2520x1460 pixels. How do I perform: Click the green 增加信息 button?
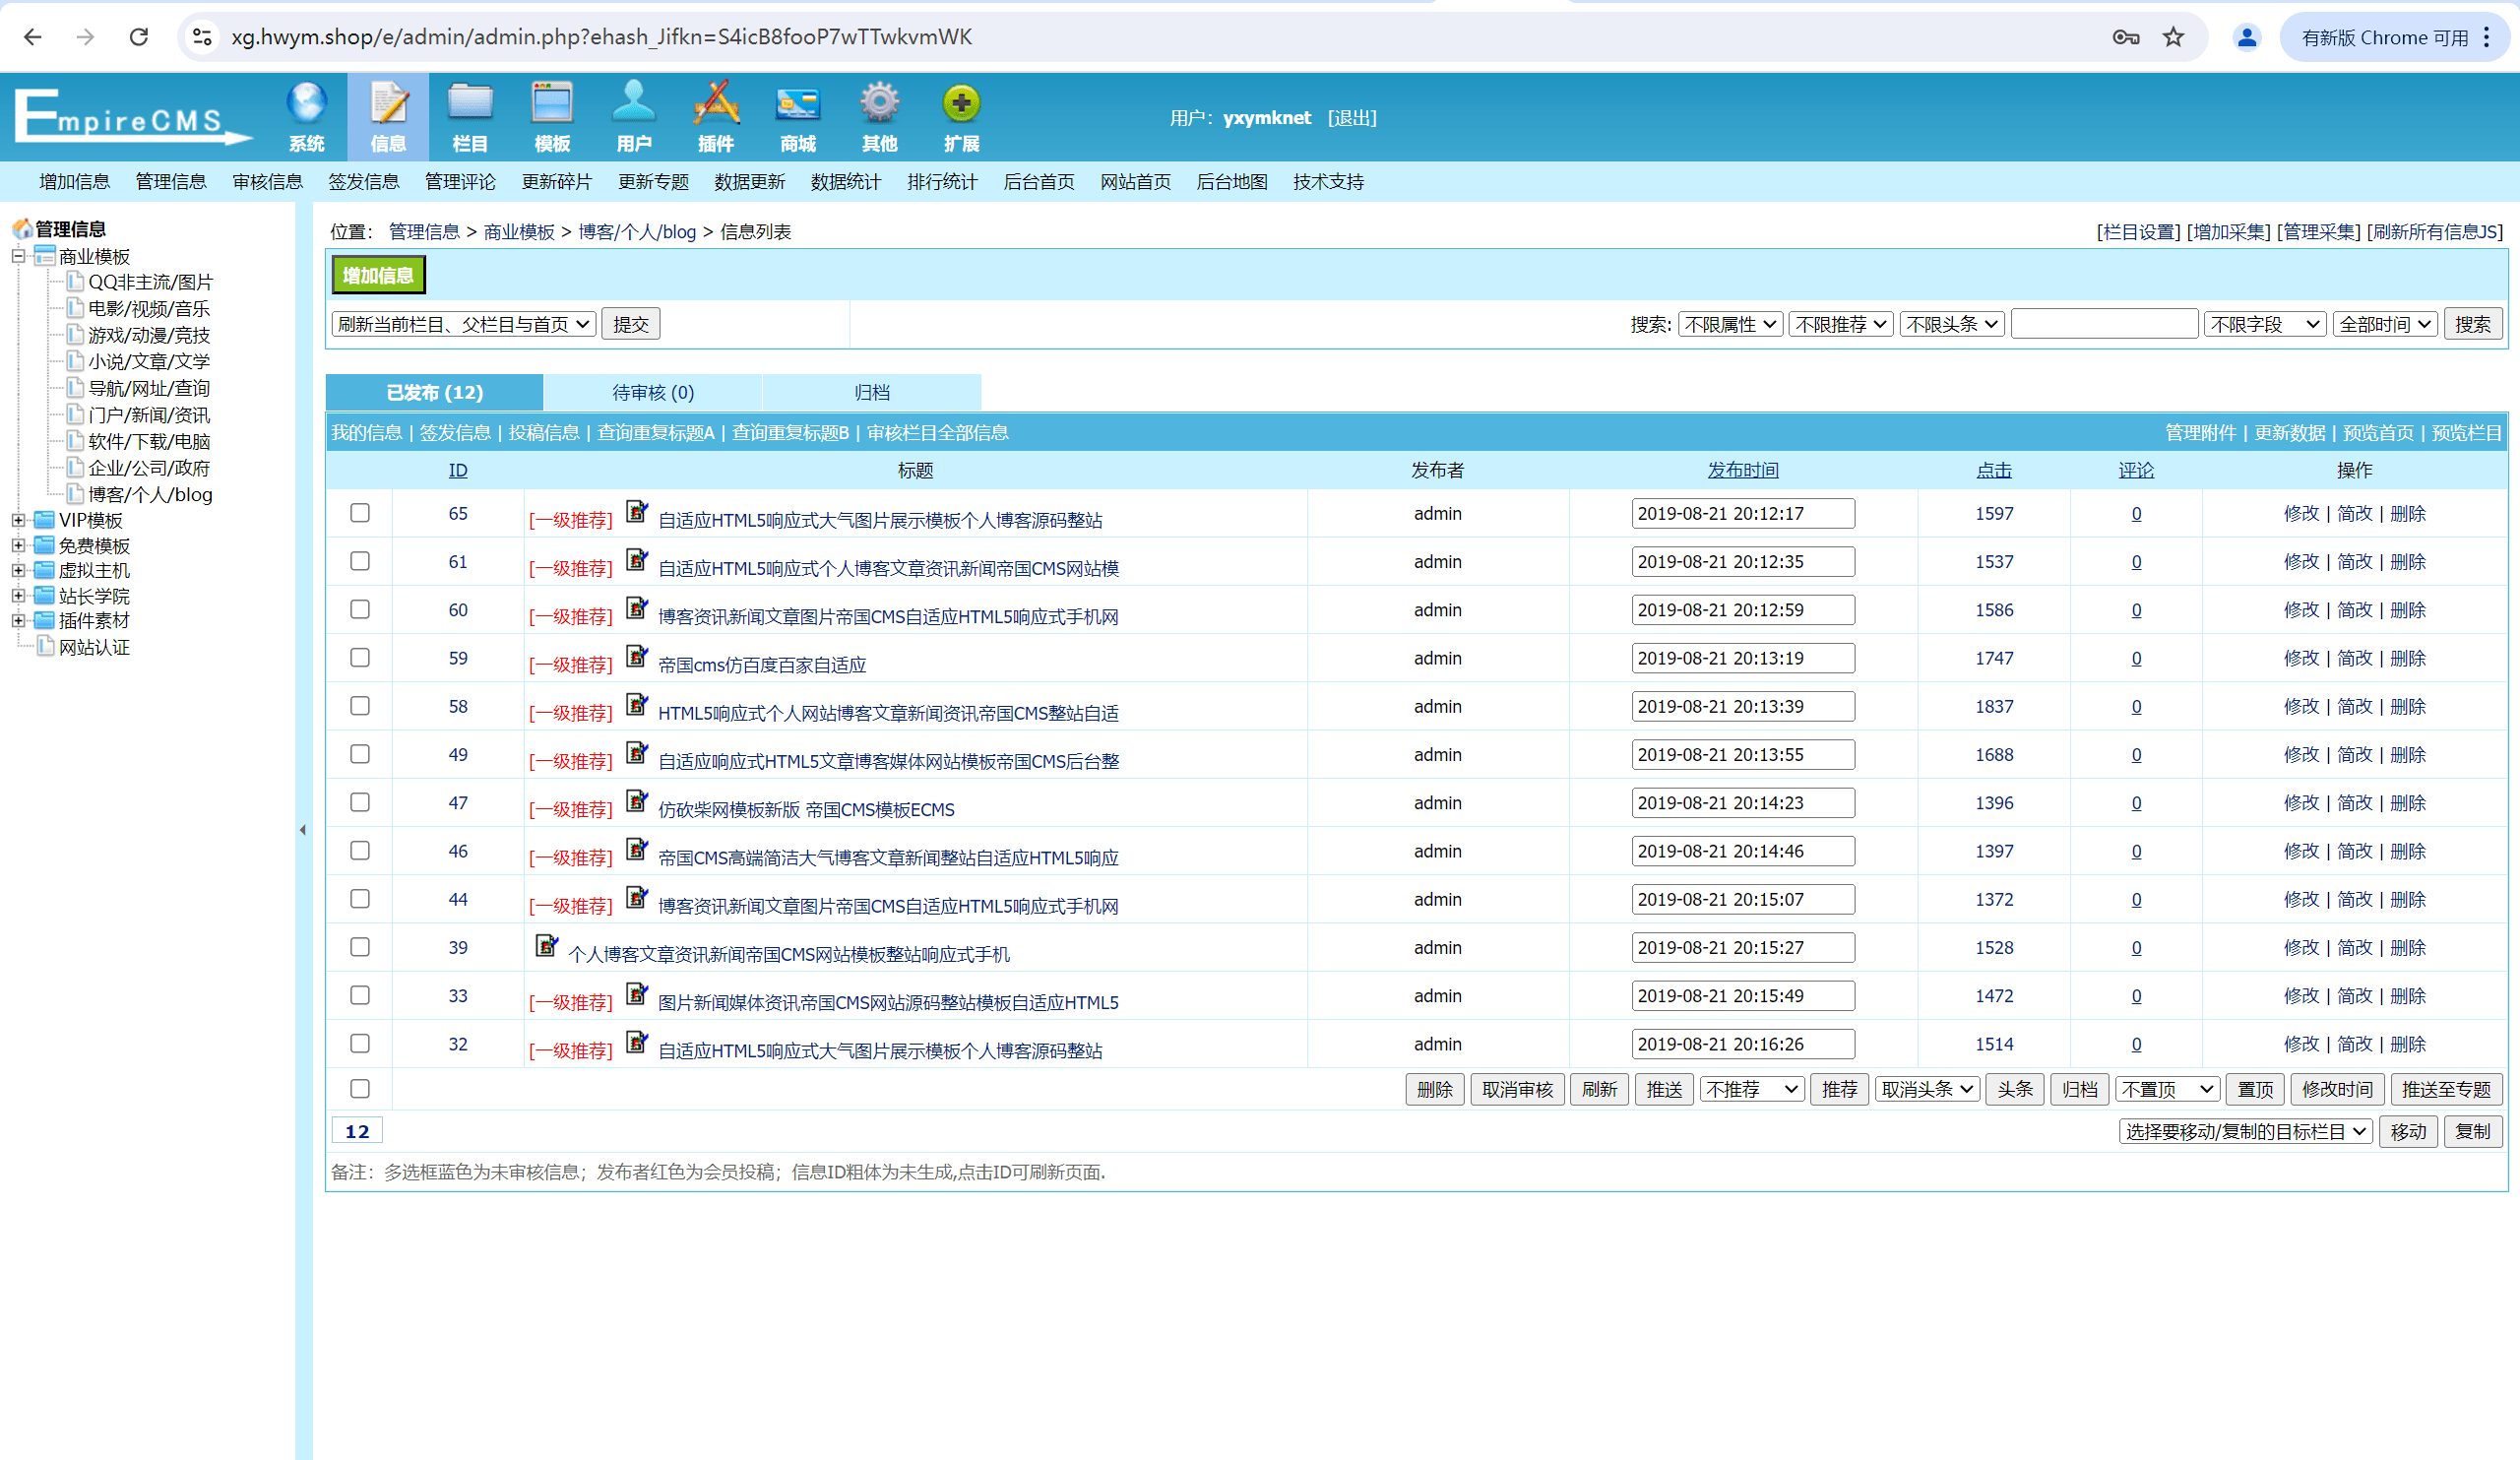tap(379, 275)
